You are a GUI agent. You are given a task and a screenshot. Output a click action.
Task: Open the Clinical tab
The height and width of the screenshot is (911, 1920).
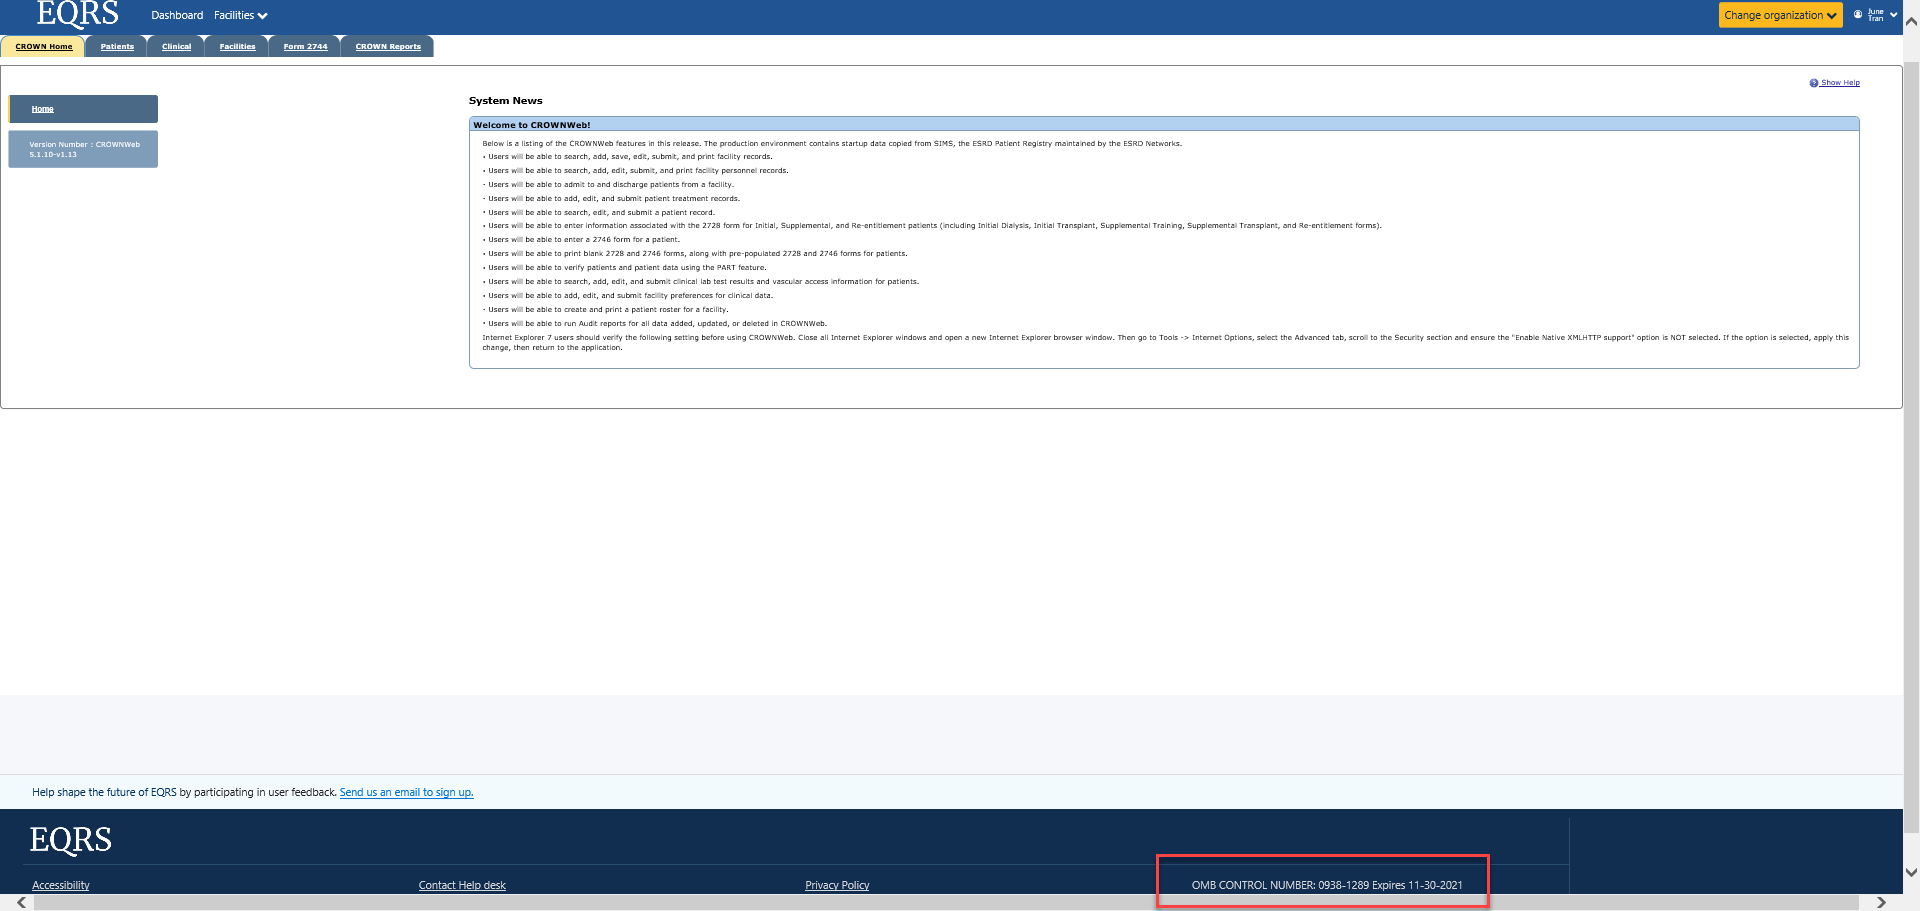[176, 47]
